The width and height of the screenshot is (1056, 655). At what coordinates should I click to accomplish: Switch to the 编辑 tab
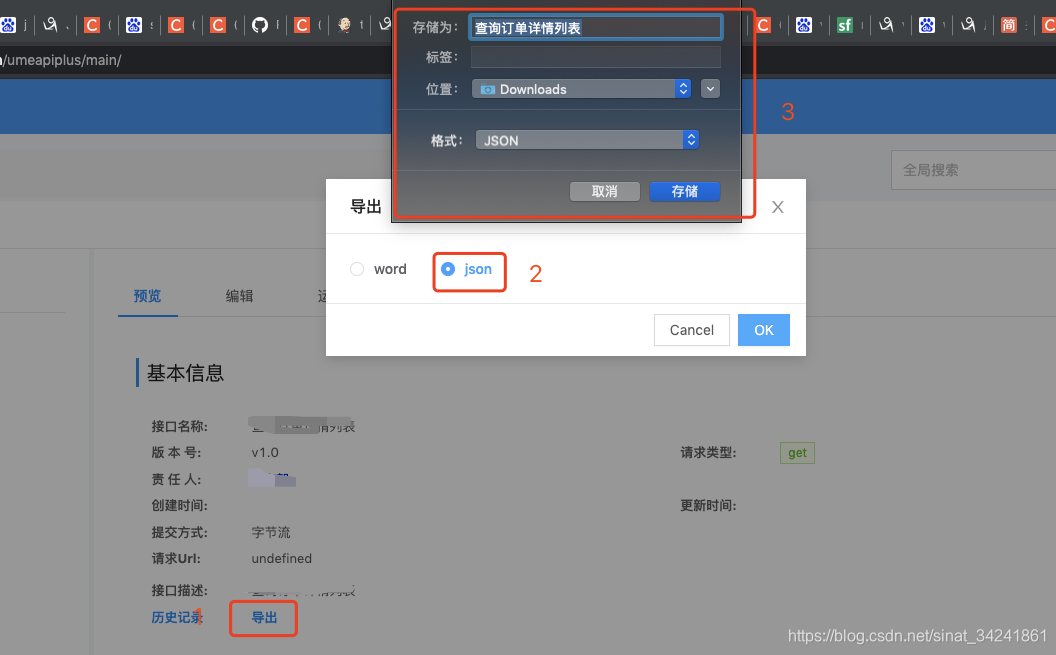point(239,296)
